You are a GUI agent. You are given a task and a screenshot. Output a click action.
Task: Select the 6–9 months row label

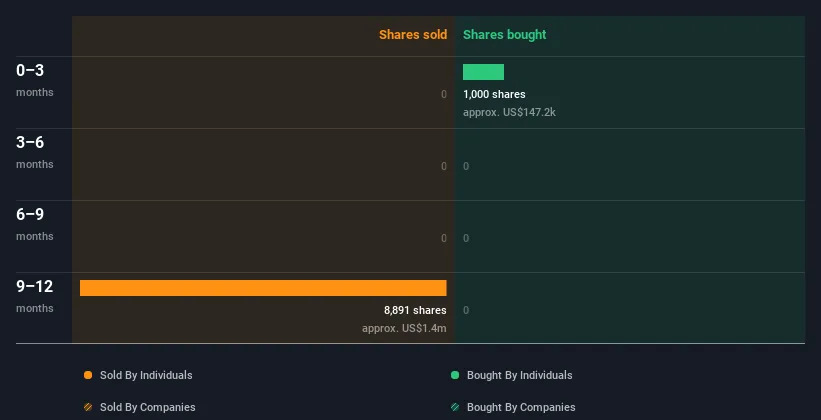pyautogui.click(x=35, y=225)
